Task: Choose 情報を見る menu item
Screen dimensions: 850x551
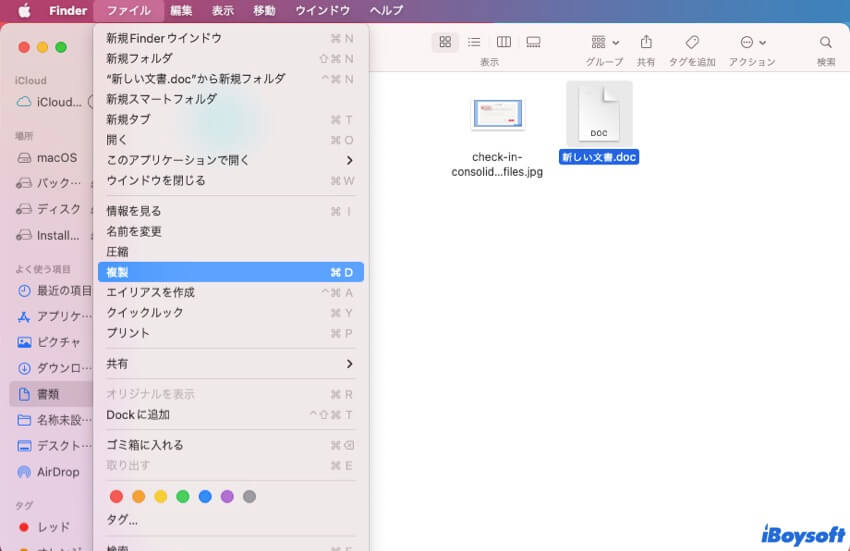Action: pyautogui.click(x=230, y=211)
